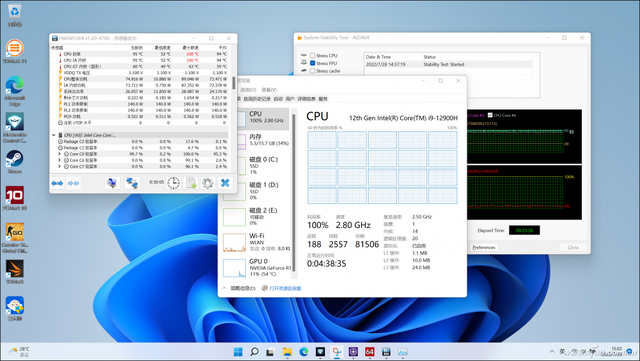The width and height of the screenshot is (640, 361).
Task: Expand Core C7 residency row in HWiNFO
Action: (60, 167)
